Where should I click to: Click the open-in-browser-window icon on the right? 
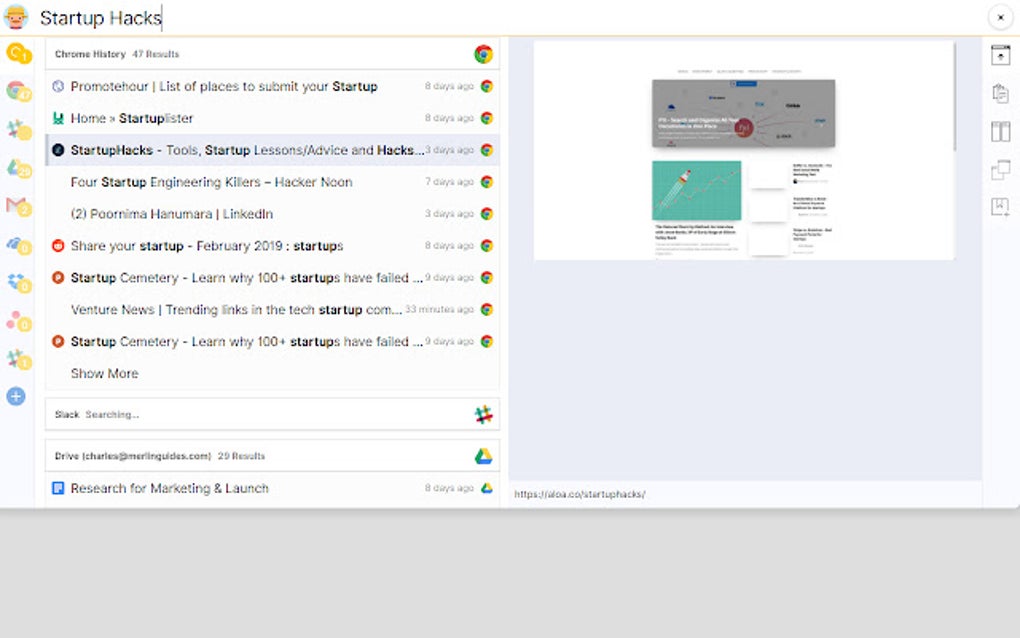coord(1000,55)
